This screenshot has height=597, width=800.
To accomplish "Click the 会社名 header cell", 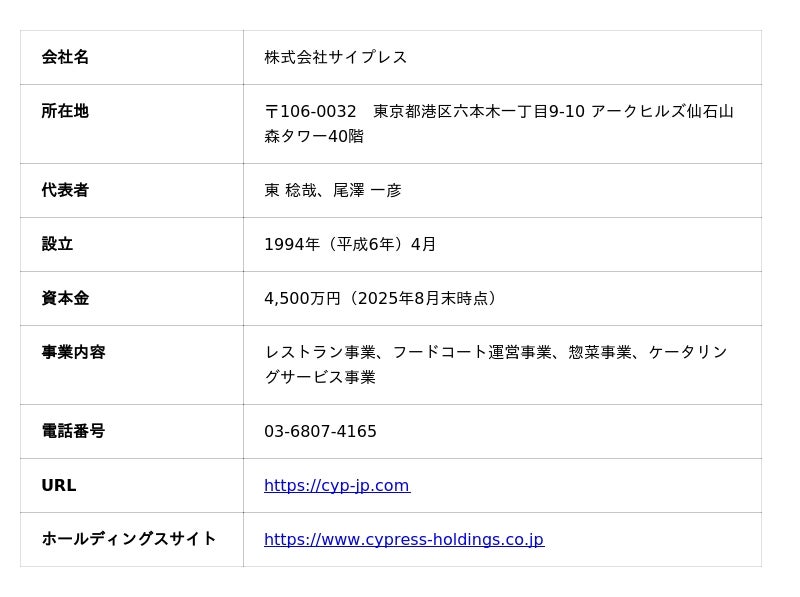I will (132, 57).
